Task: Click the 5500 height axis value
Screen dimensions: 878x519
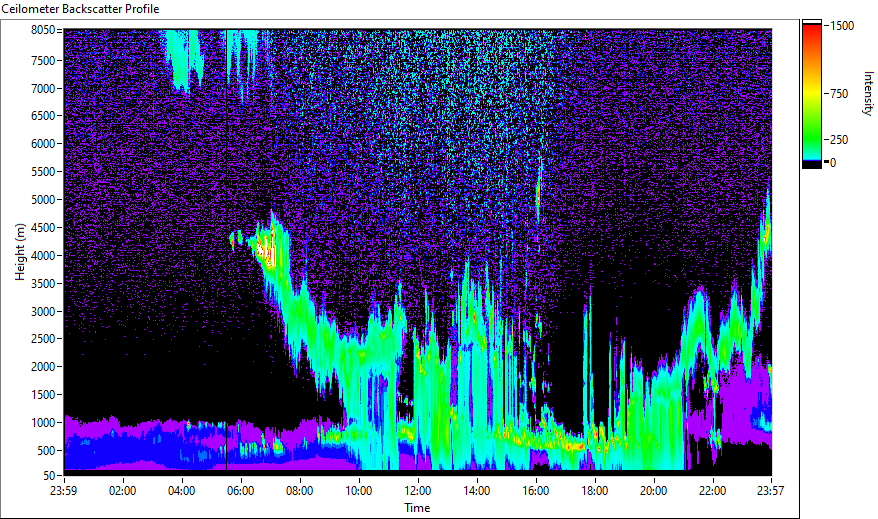Action: [x=43, y=172]
